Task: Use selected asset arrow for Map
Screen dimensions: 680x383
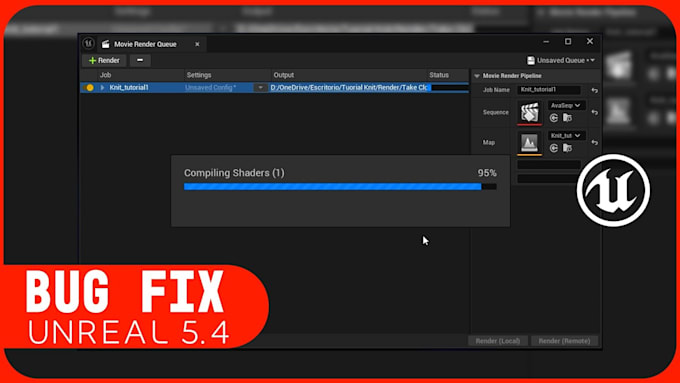Action: click(553, 148)
